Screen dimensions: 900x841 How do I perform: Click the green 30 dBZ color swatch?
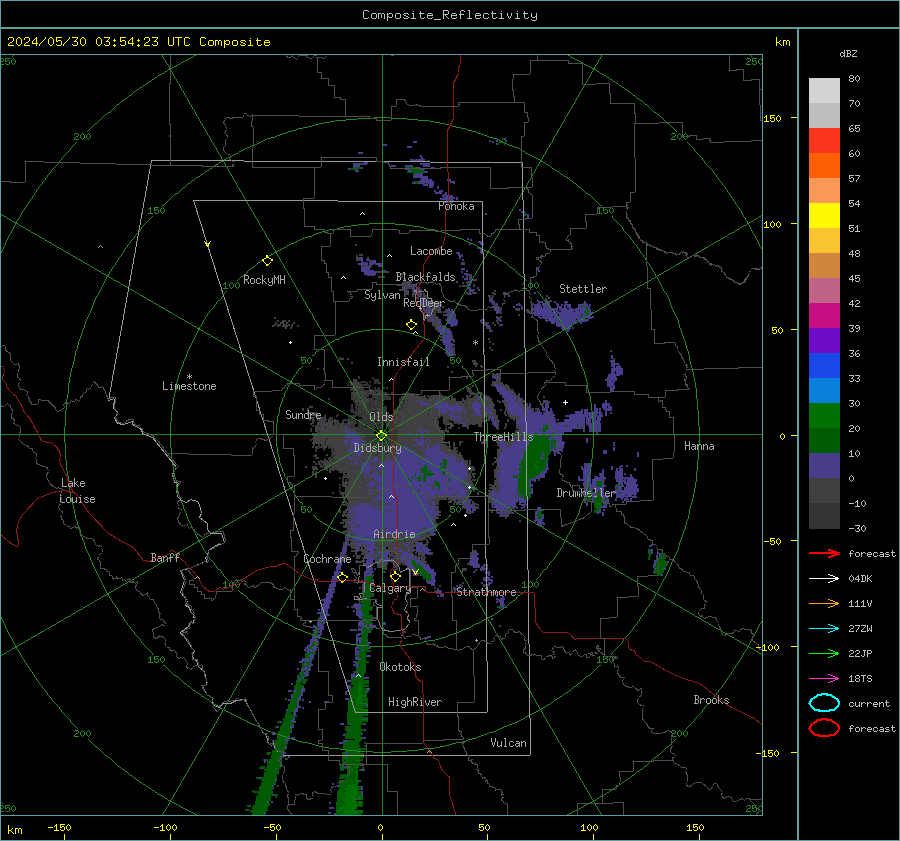coord(824,415)
